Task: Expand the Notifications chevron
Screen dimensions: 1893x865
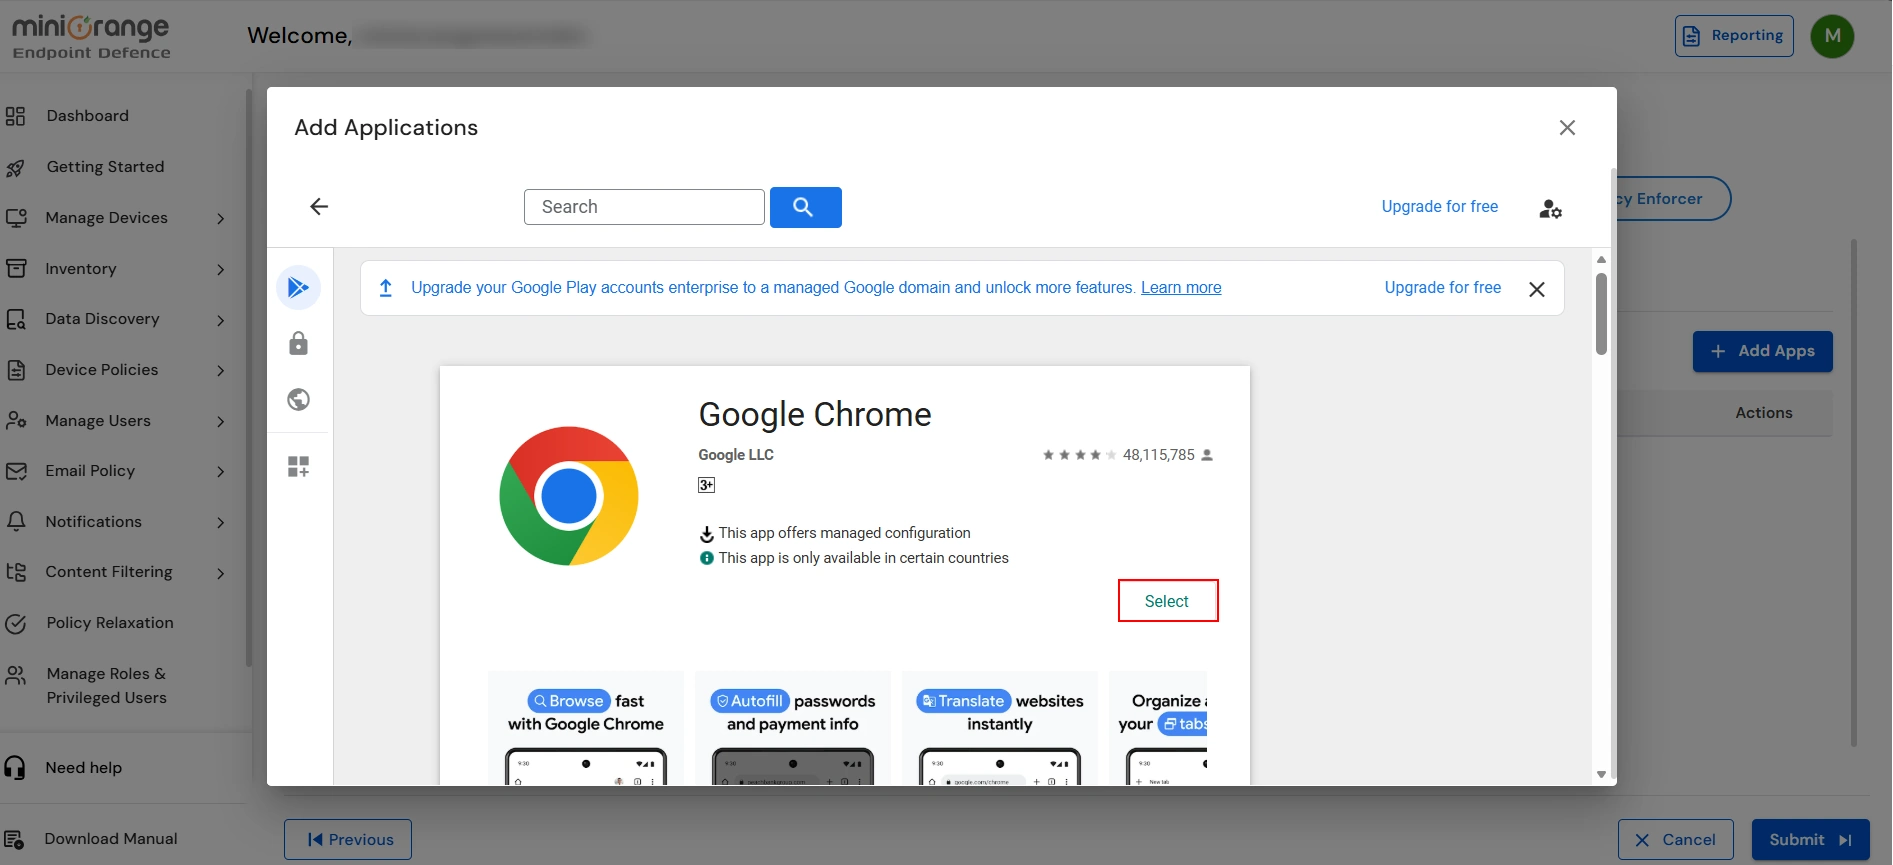Action: point(220,523)
